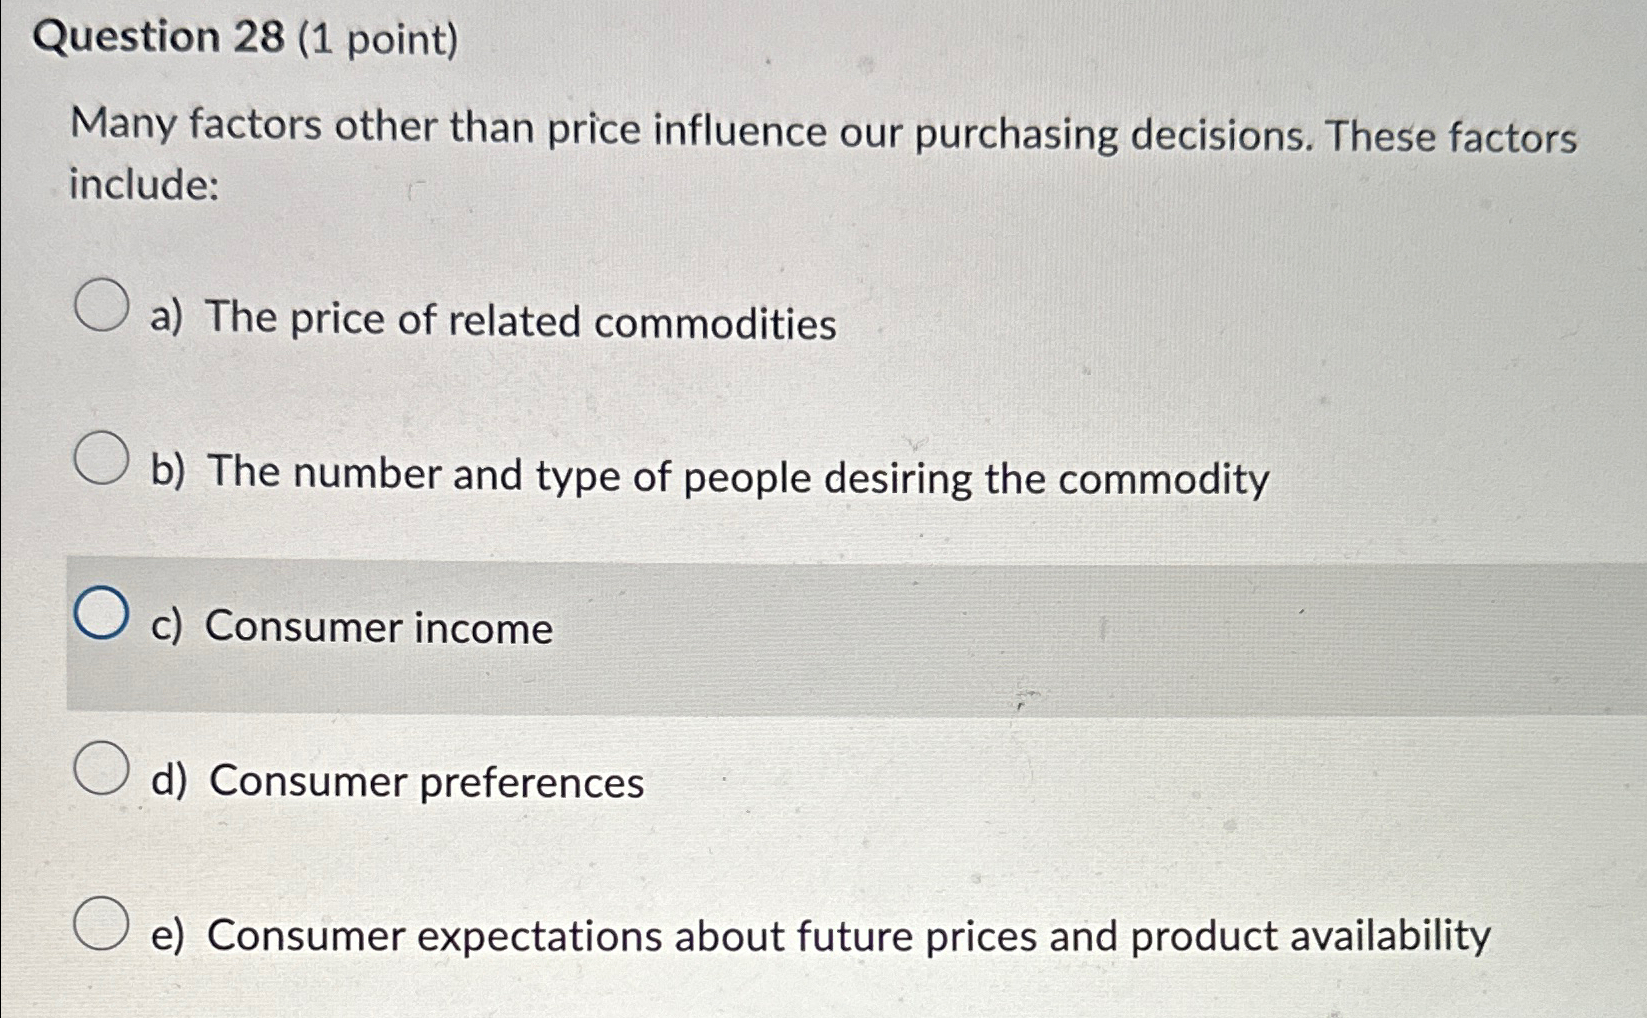Deselect the currently selected Consumer income option
The height and width of the screenshot is (1018, 1647).
(103, 613)
